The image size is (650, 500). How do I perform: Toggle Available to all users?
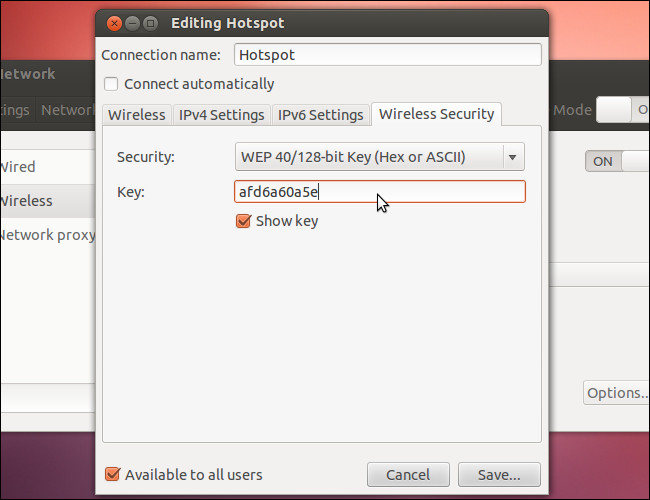pos(112,474)
